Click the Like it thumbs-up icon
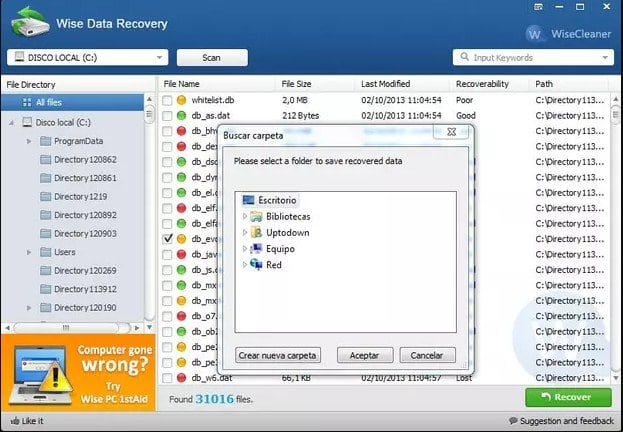Image resolution: width=623 pixels, height=432 pixels. pyautogui.click(x=15, y=420)
